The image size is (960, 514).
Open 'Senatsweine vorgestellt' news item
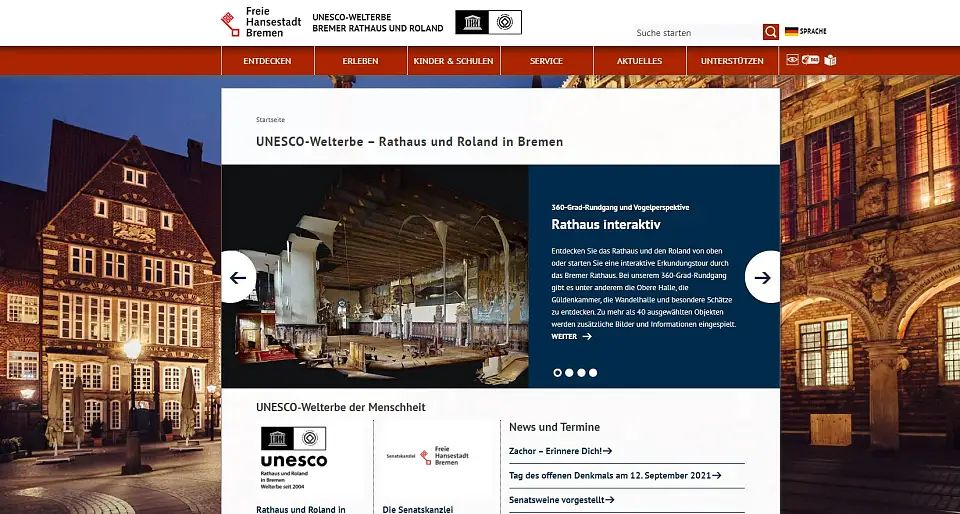coord(561,499)
